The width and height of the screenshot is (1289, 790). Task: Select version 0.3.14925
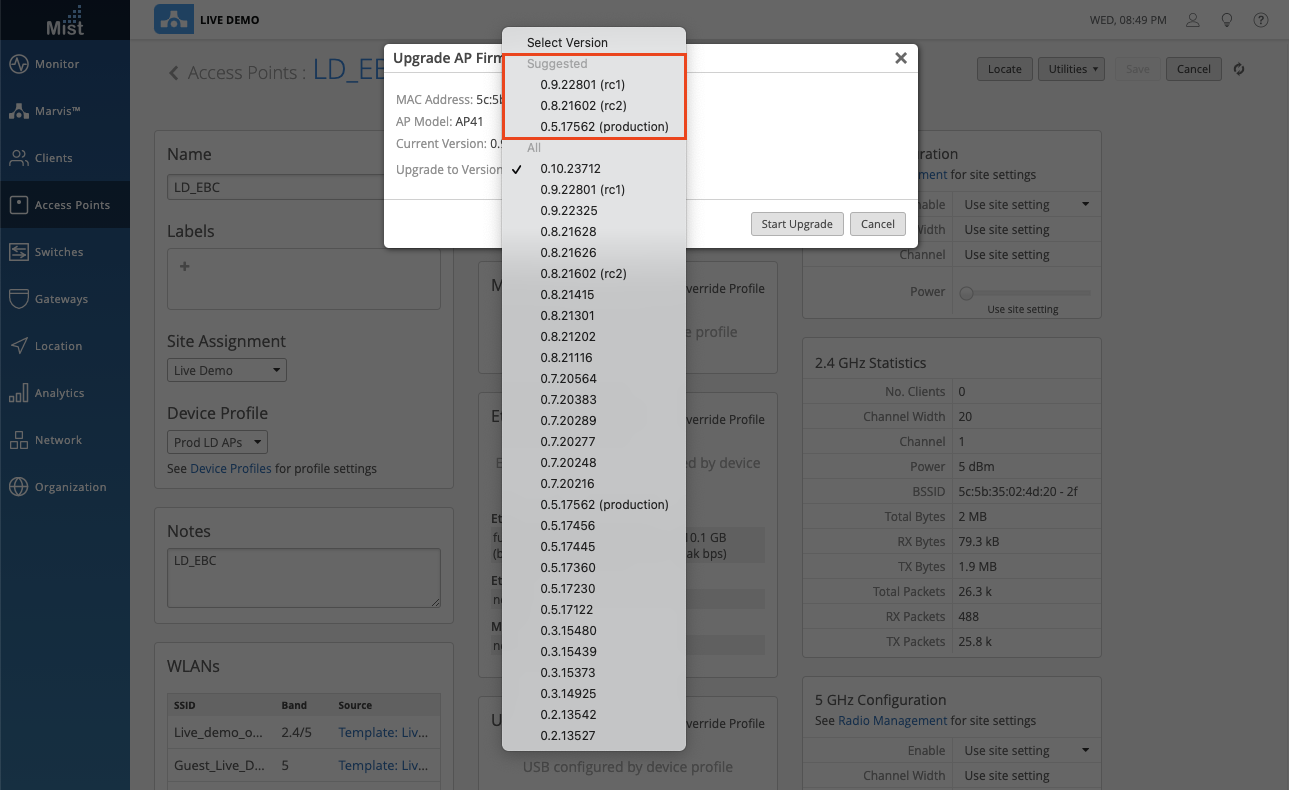(x=594, y=693)
